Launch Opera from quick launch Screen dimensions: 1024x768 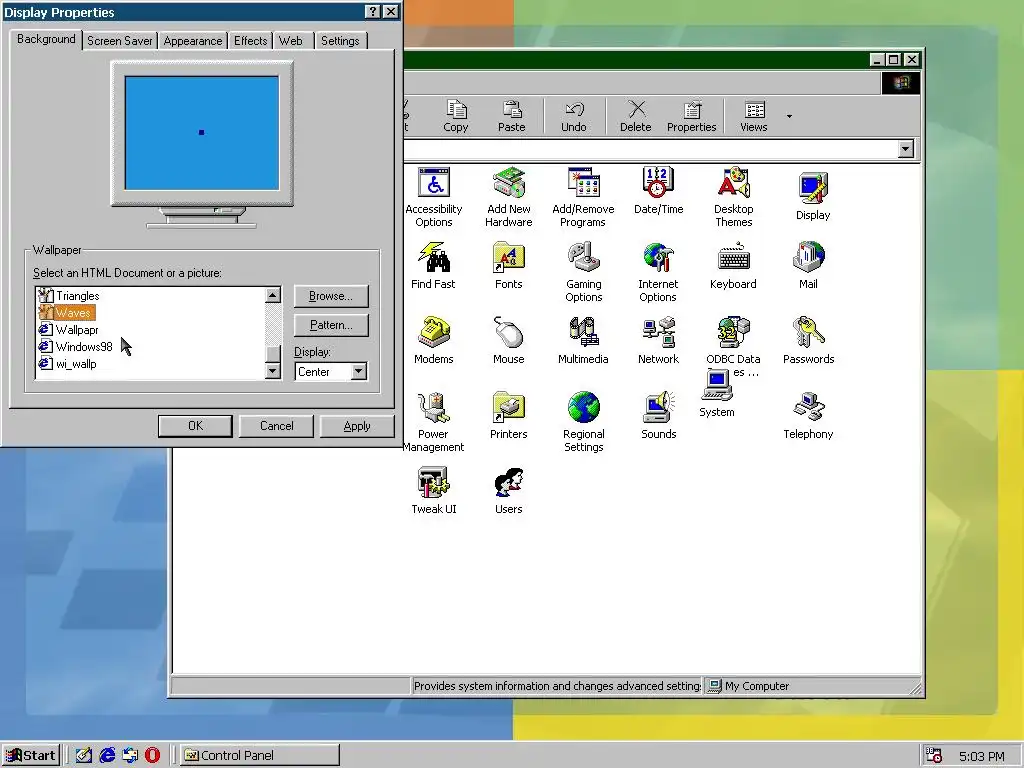coord(152,755)
